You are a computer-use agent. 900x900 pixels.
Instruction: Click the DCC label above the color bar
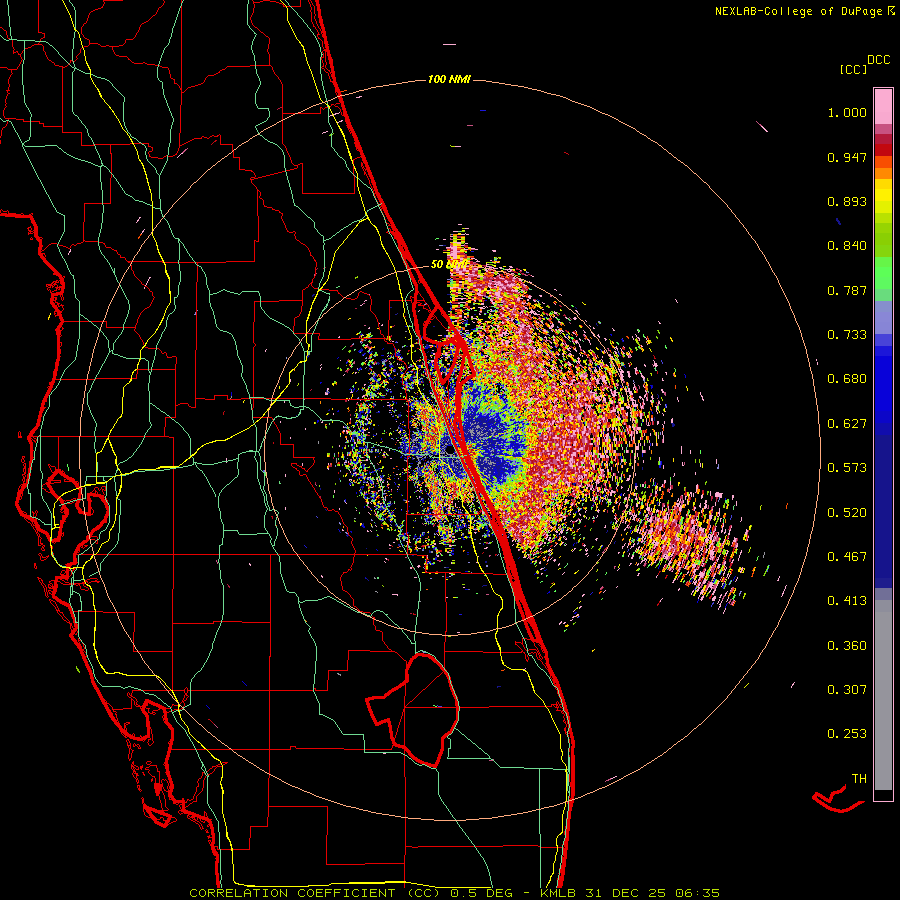pyautogui.click(x=878, y=60)
